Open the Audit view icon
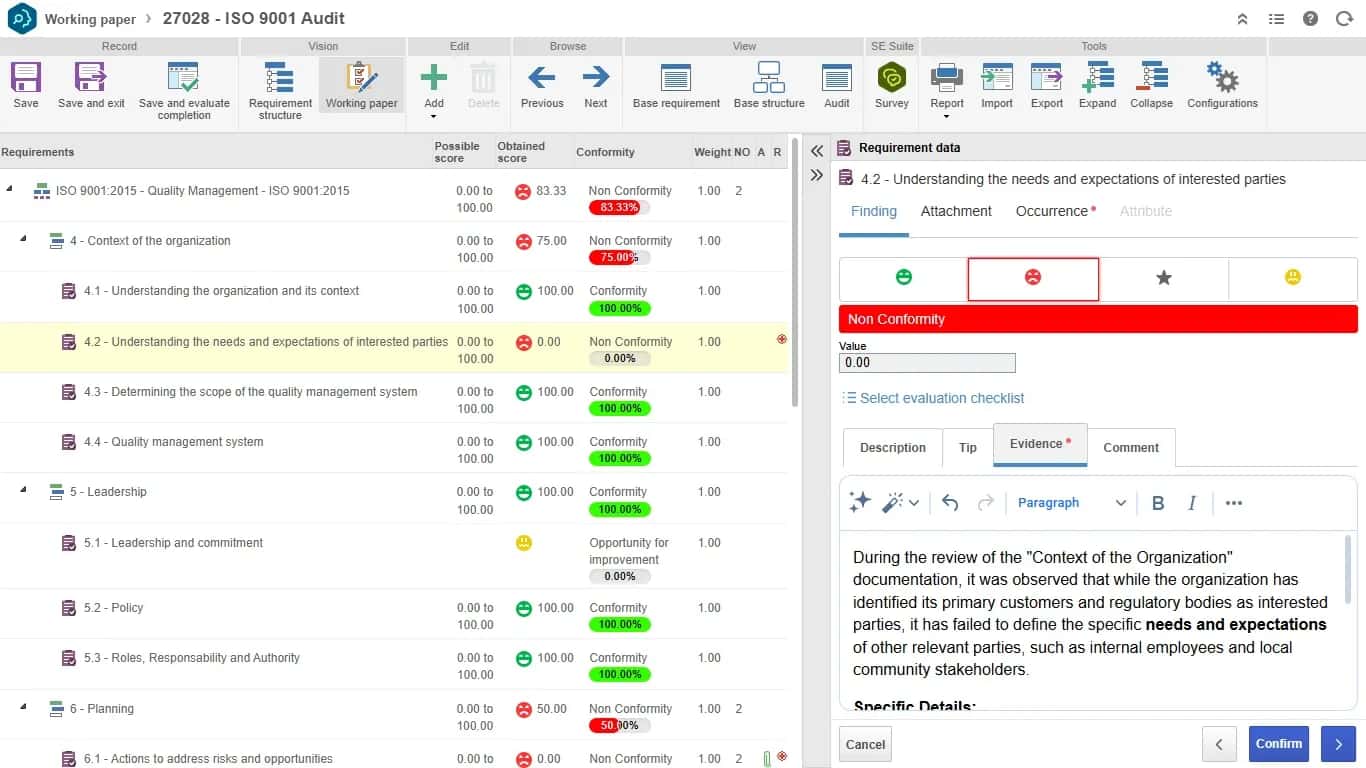 (837, 78)
